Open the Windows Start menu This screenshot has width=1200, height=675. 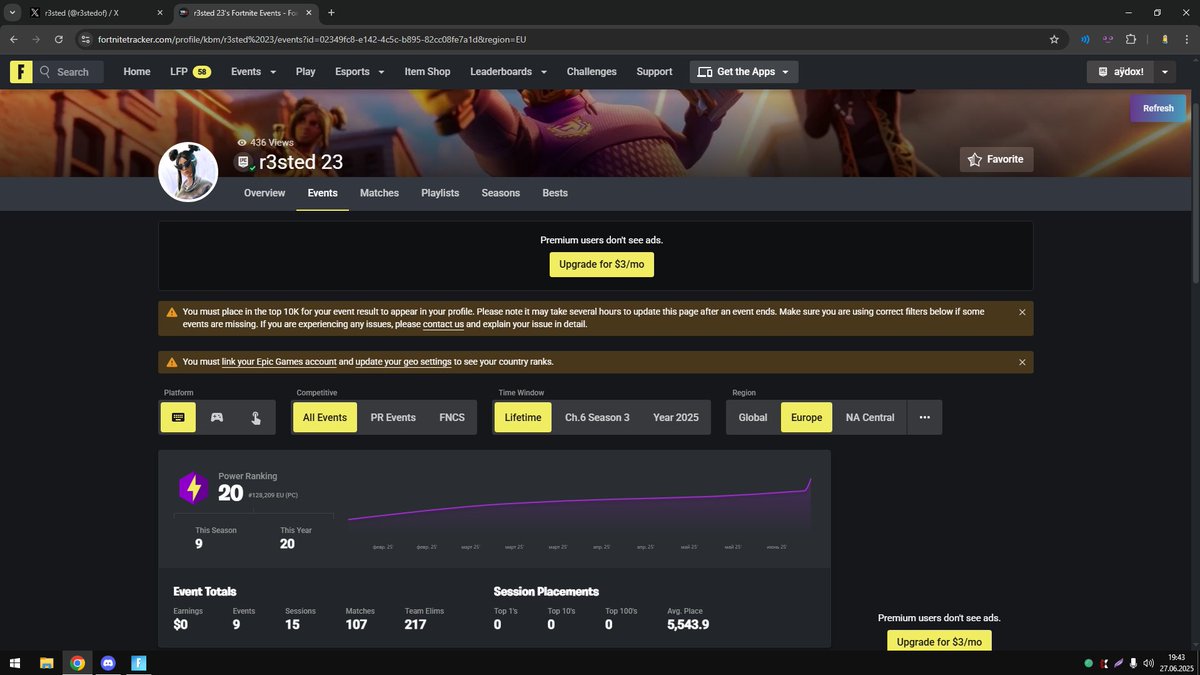pyautogui.click(x=15, y=663)
